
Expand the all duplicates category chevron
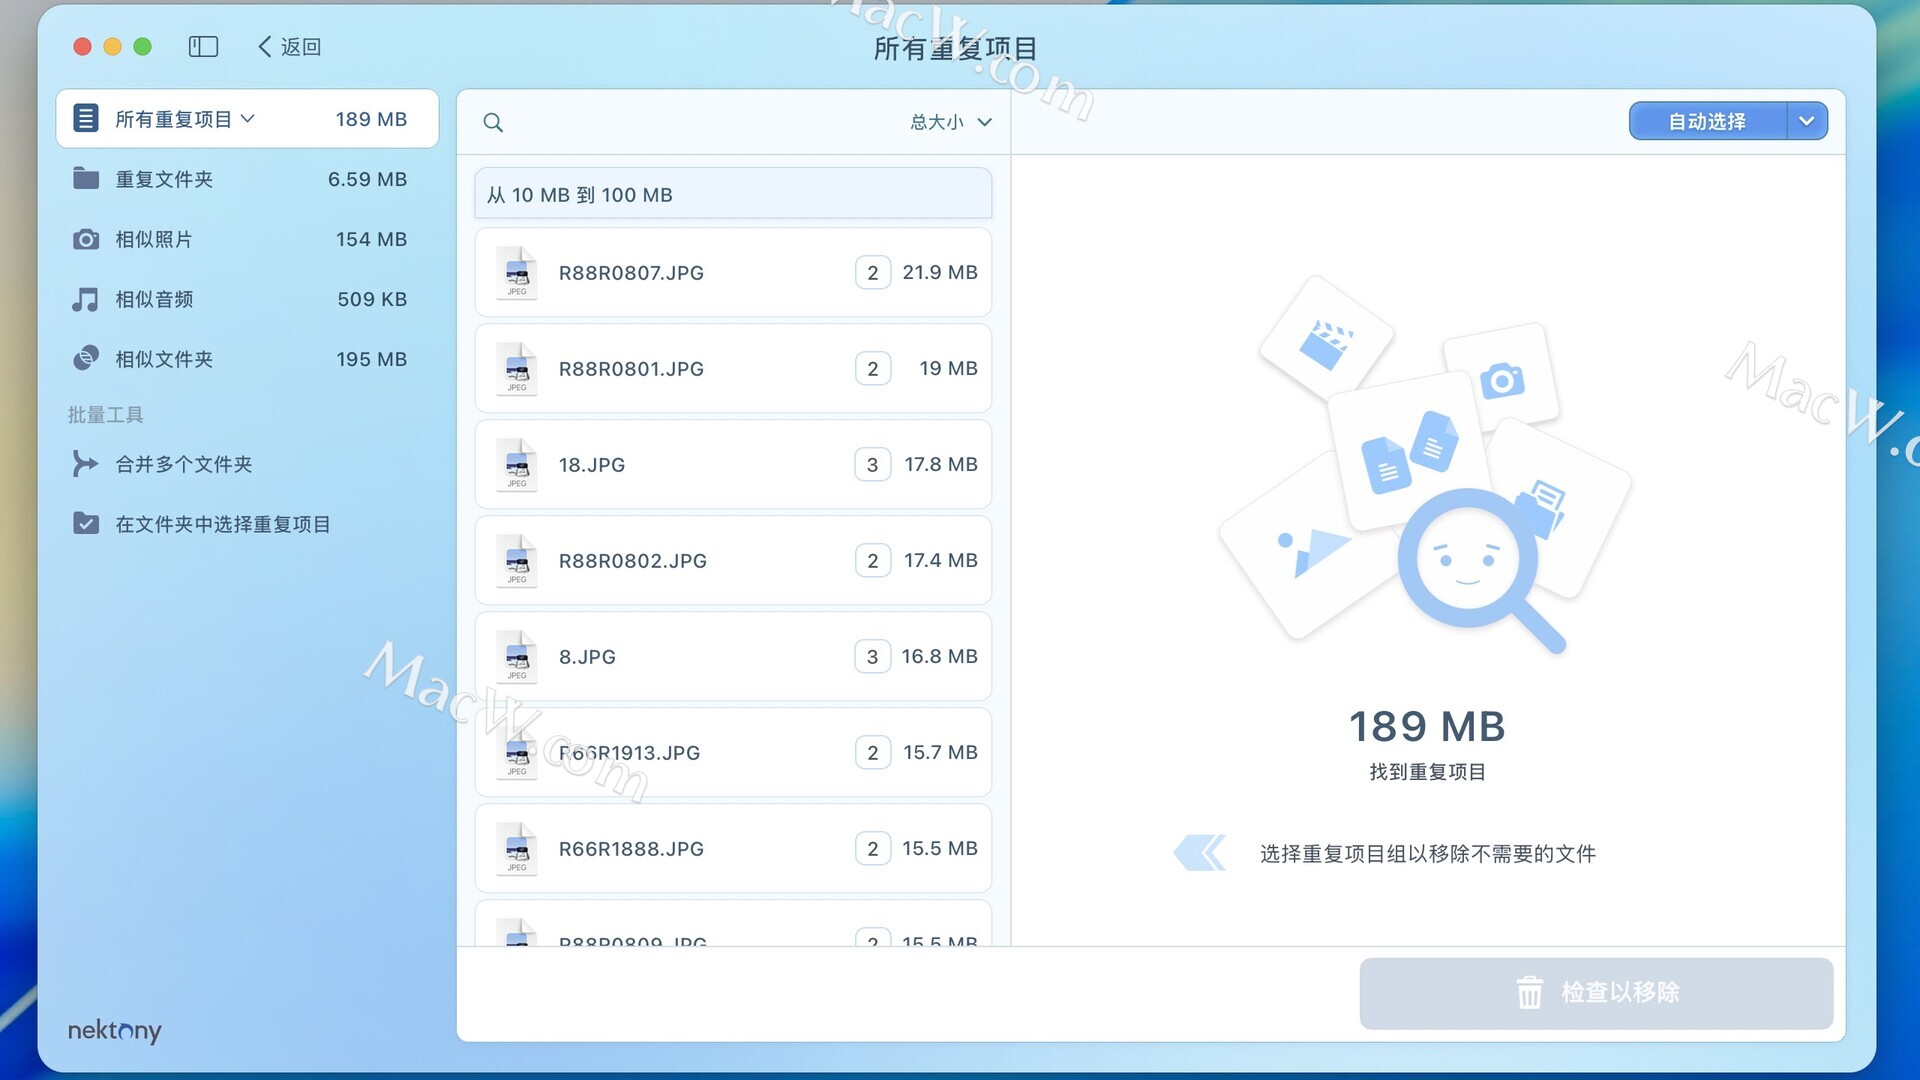[248, 118]
